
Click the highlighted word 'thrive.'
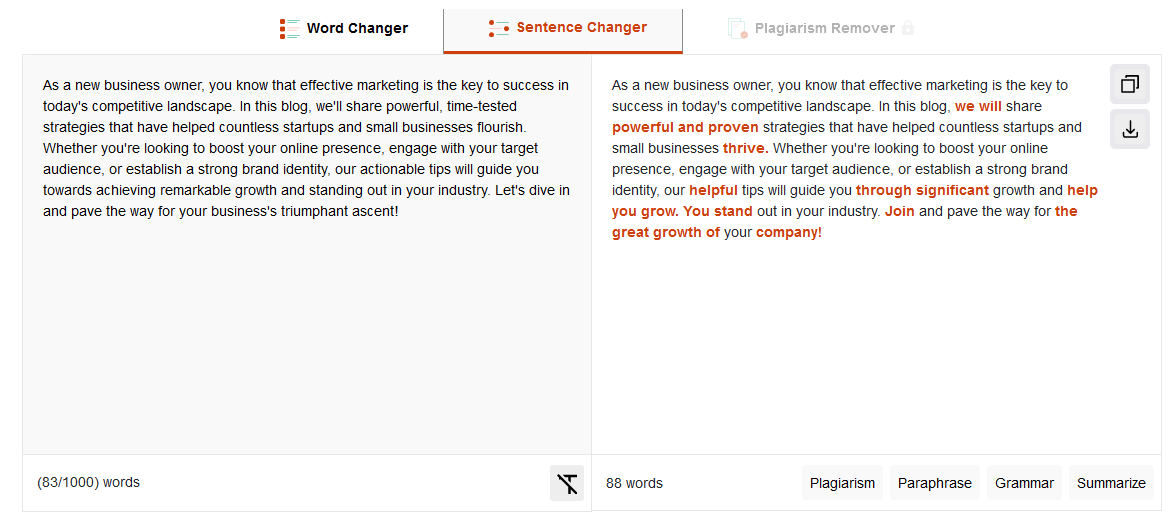tap(746, 148)
